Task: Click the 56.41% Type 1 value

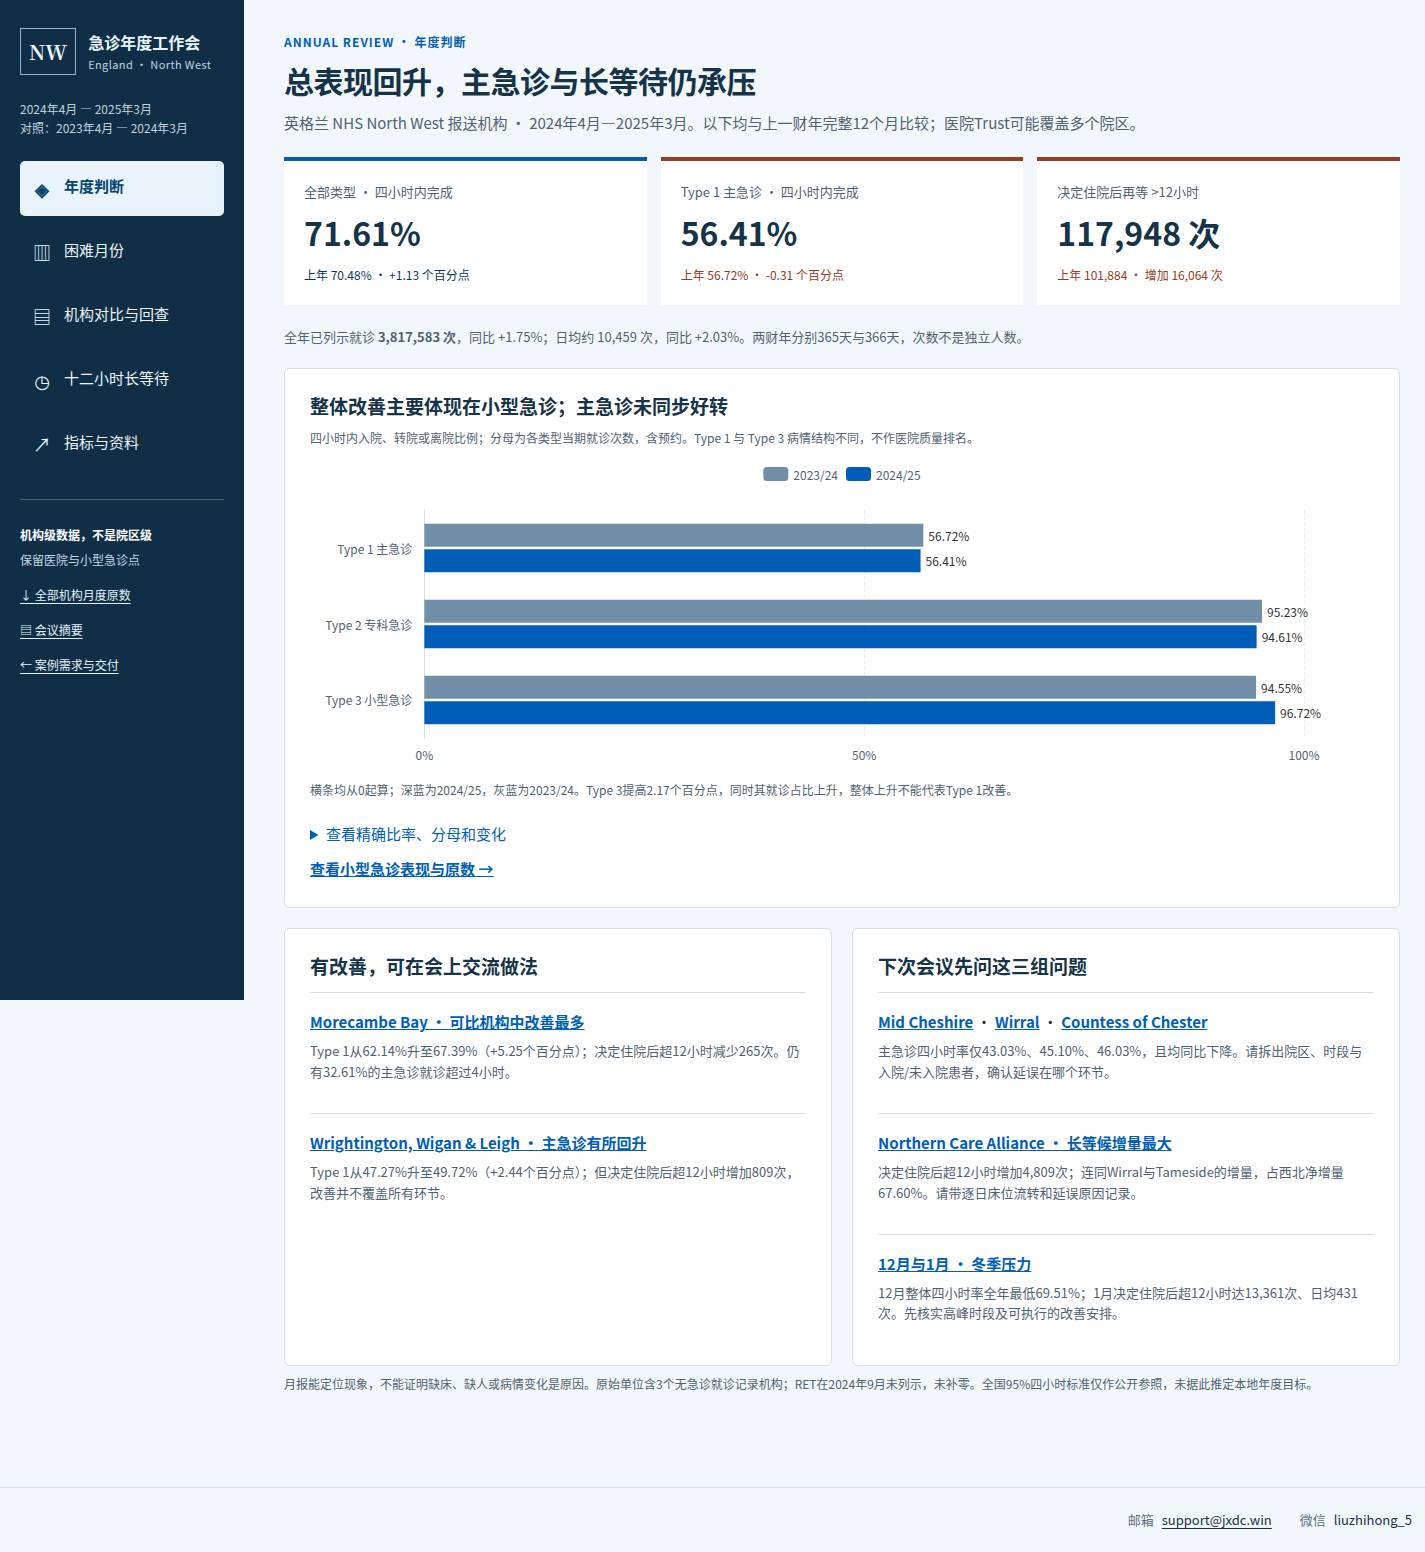Action: coord(739,234)
